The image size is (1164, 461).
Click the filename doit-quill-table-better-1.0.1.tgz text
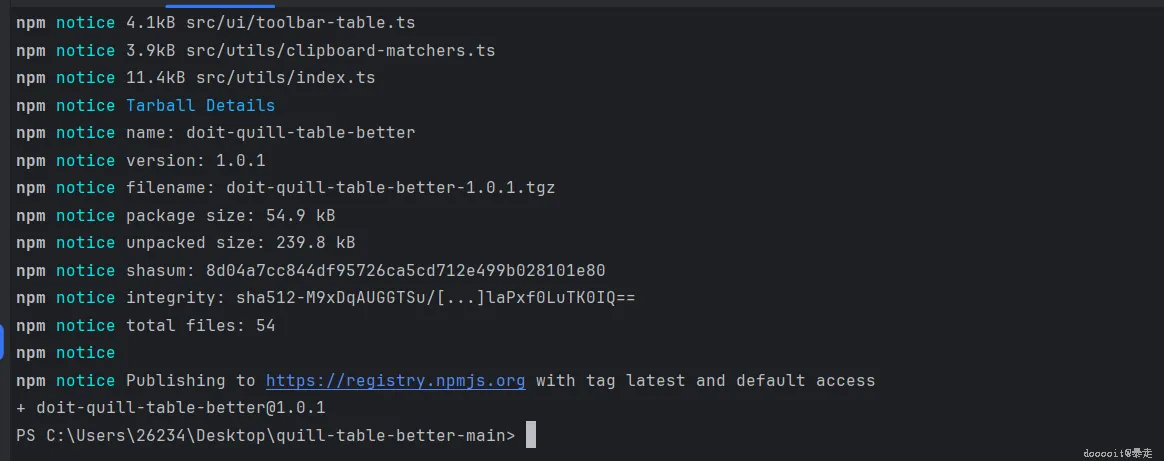(x=390, y=187)
